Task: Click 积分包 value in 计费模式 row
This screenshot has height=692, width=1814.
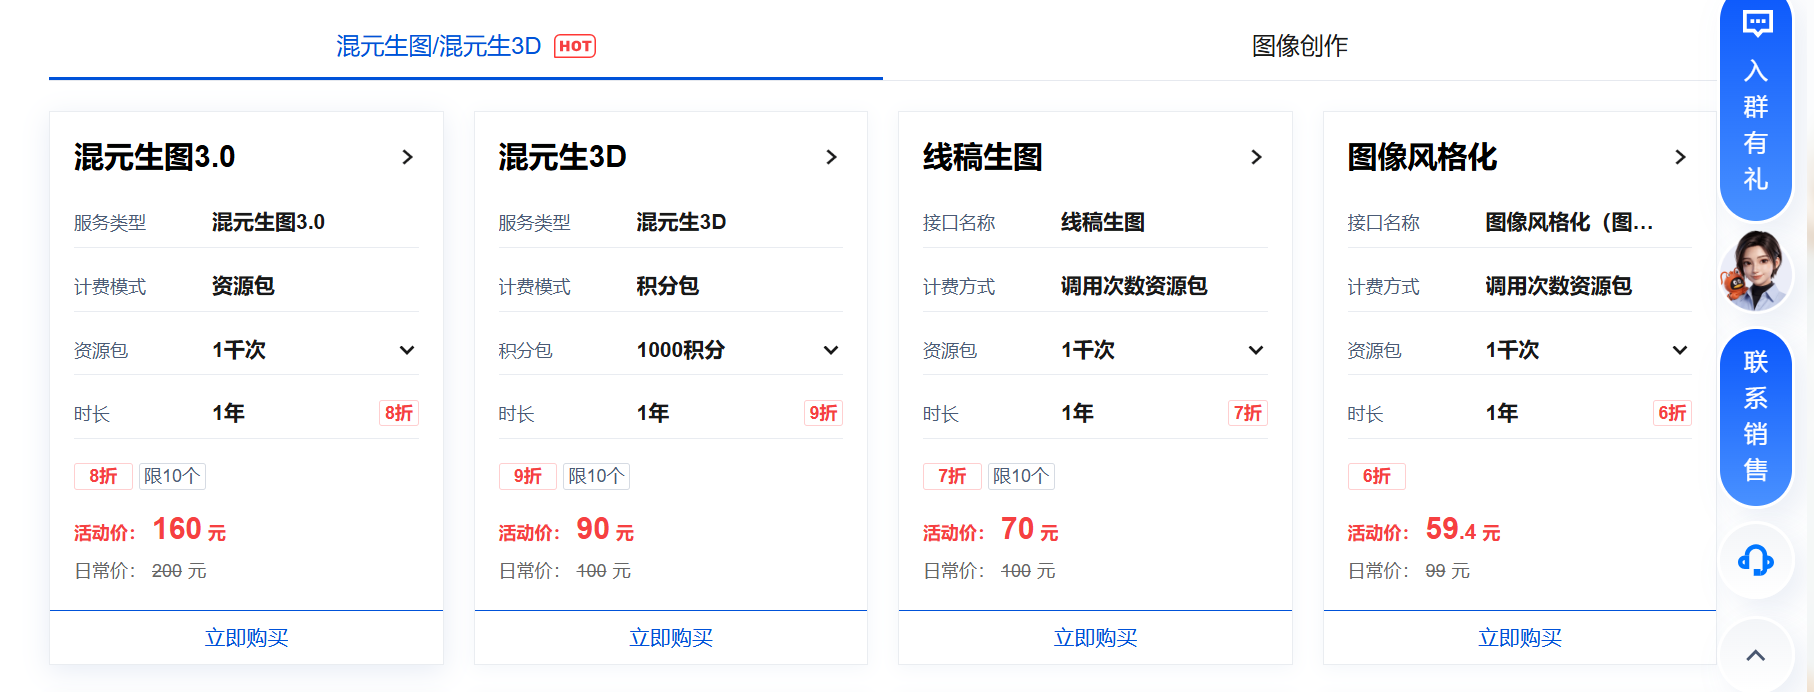Action: (x=668, y=286)
